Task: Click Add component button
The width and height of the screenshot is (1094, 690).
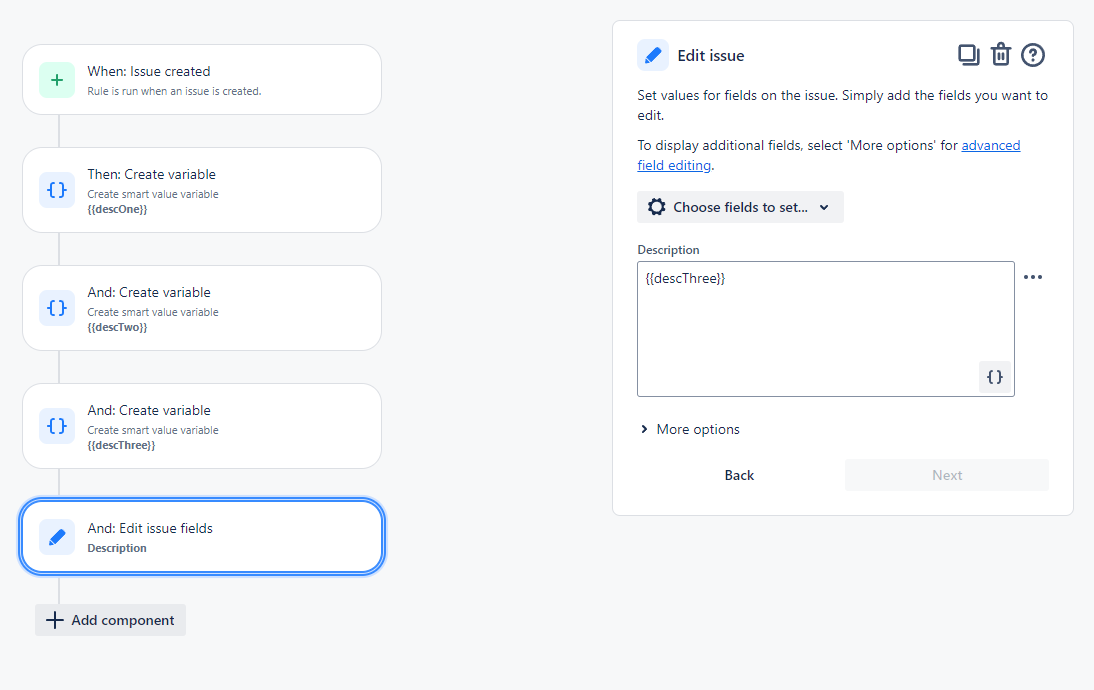Action: pos(110,620)
